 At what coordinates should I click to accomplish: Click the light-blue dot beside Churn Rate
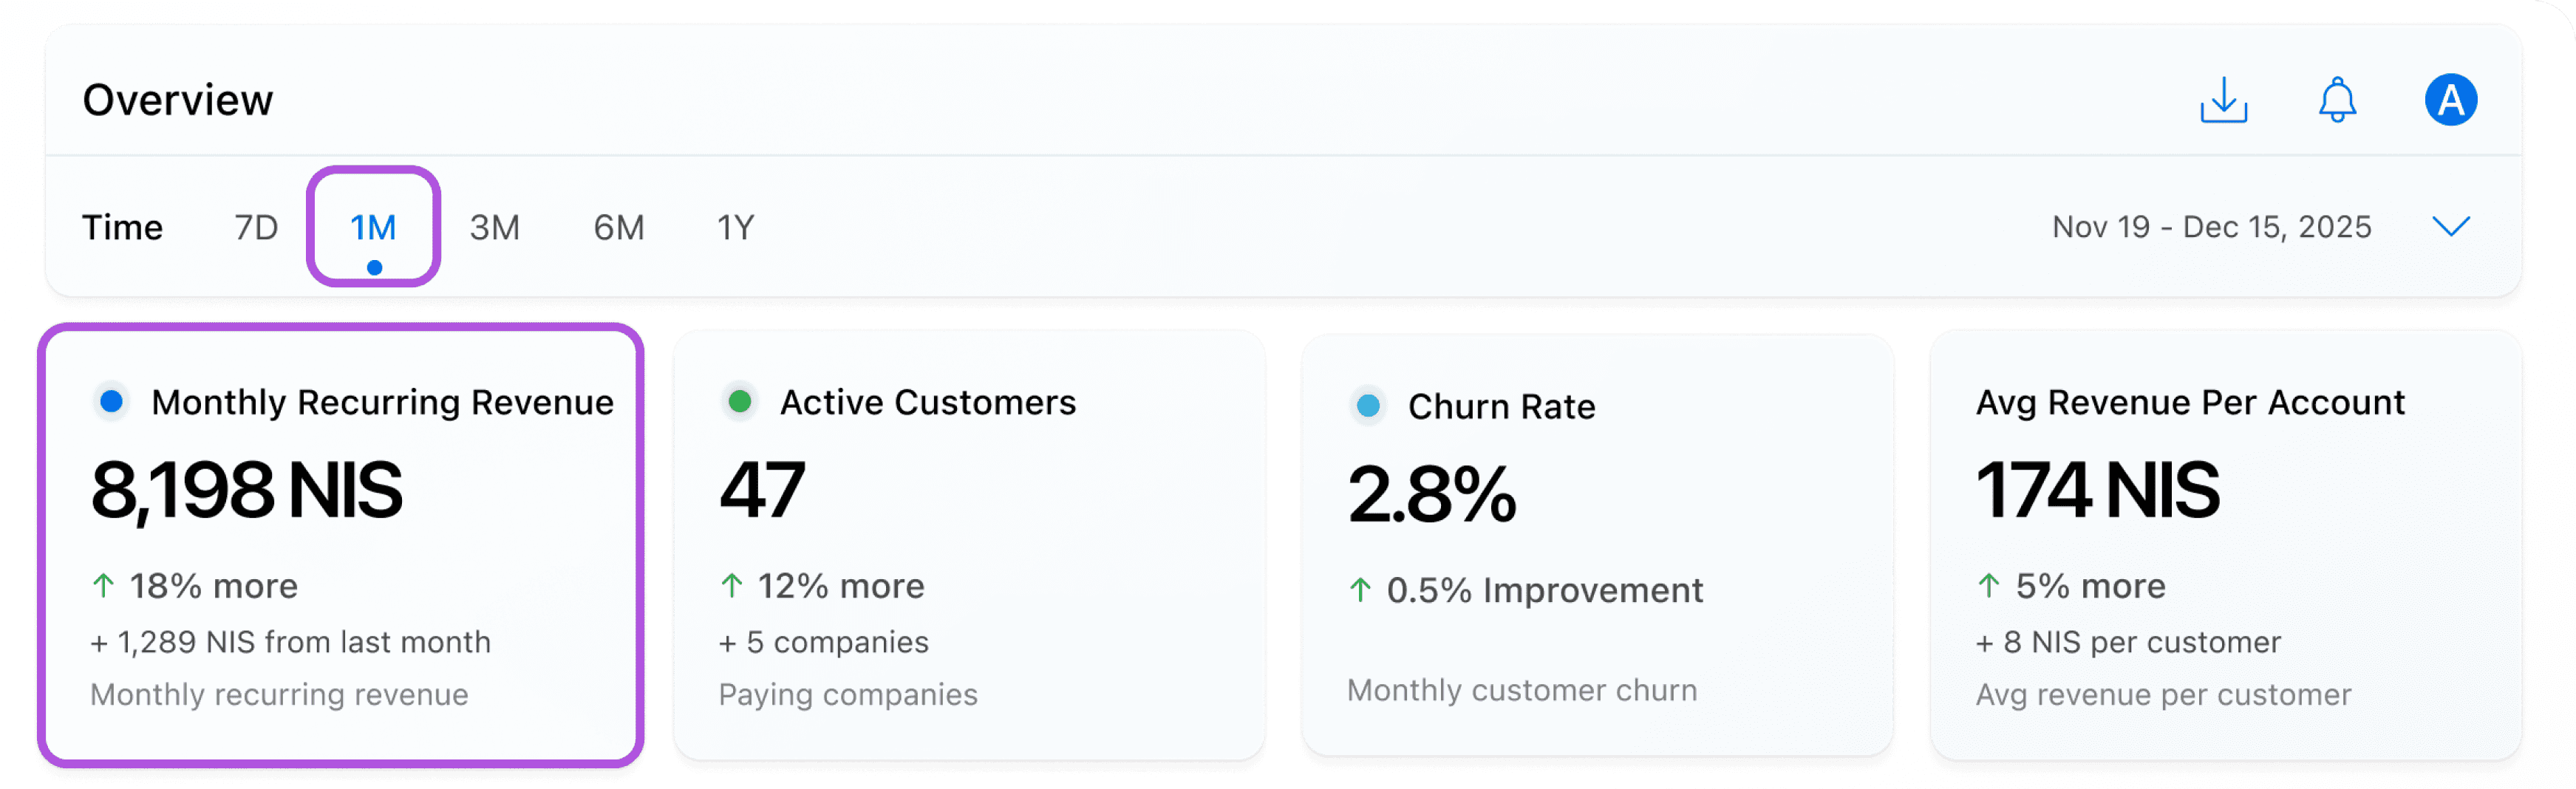1368,406
